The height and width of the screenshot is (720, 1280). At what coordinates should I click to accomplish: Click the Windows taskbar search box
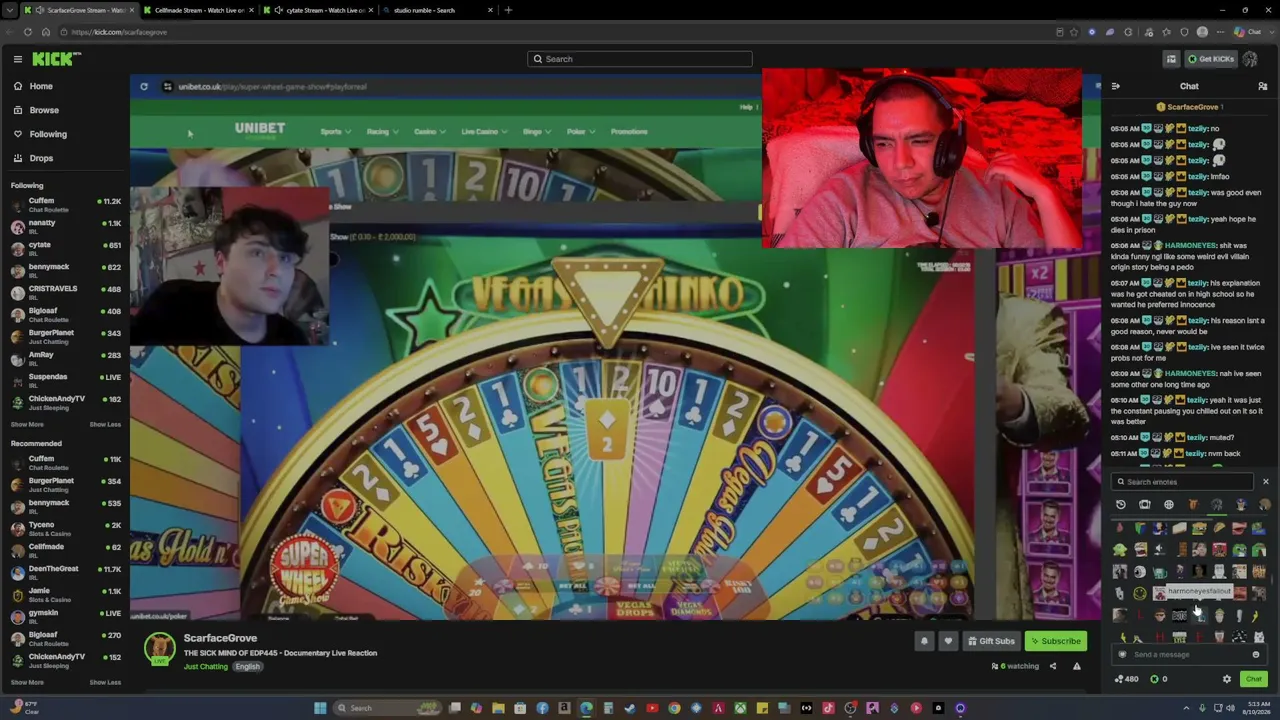click(x=386, y=708)
